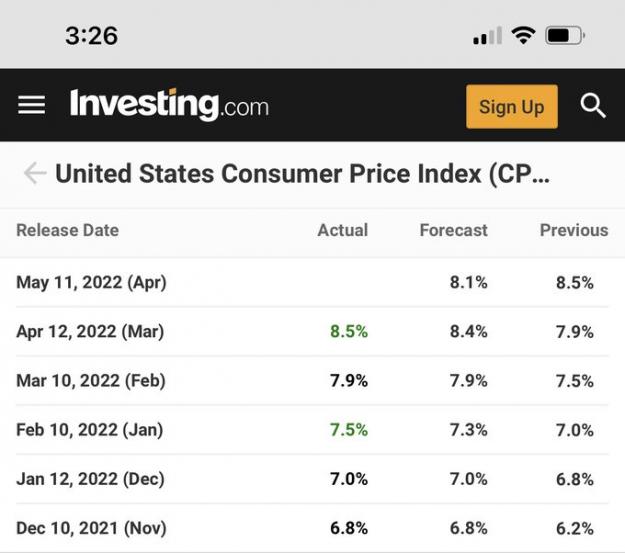
Task: Tap the green 7.5% actual value
Action: pos(349,430)
